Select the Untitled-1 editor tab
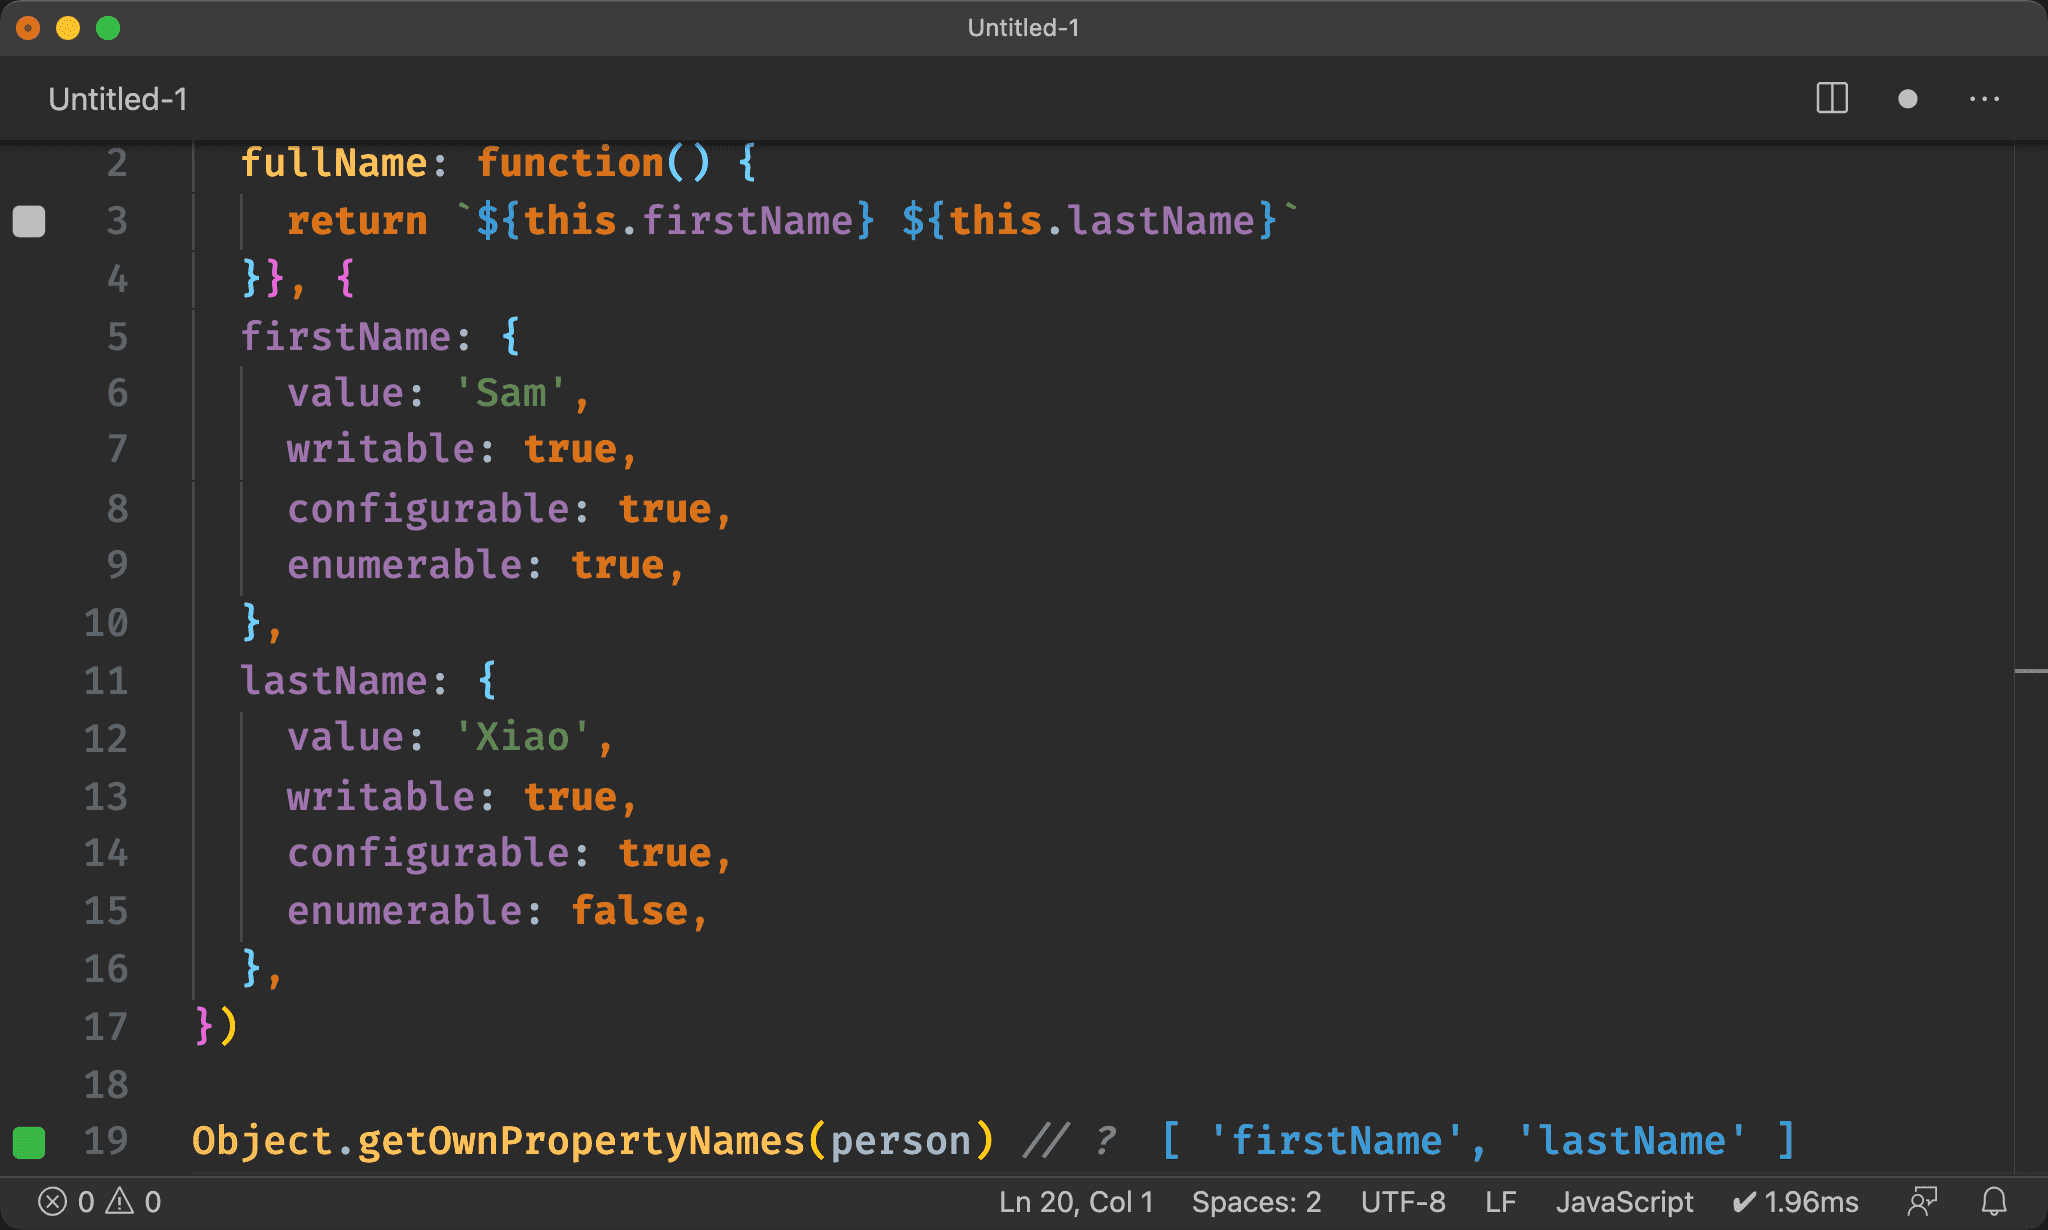Screen dimensions: 2048x1230 point(118,99)
